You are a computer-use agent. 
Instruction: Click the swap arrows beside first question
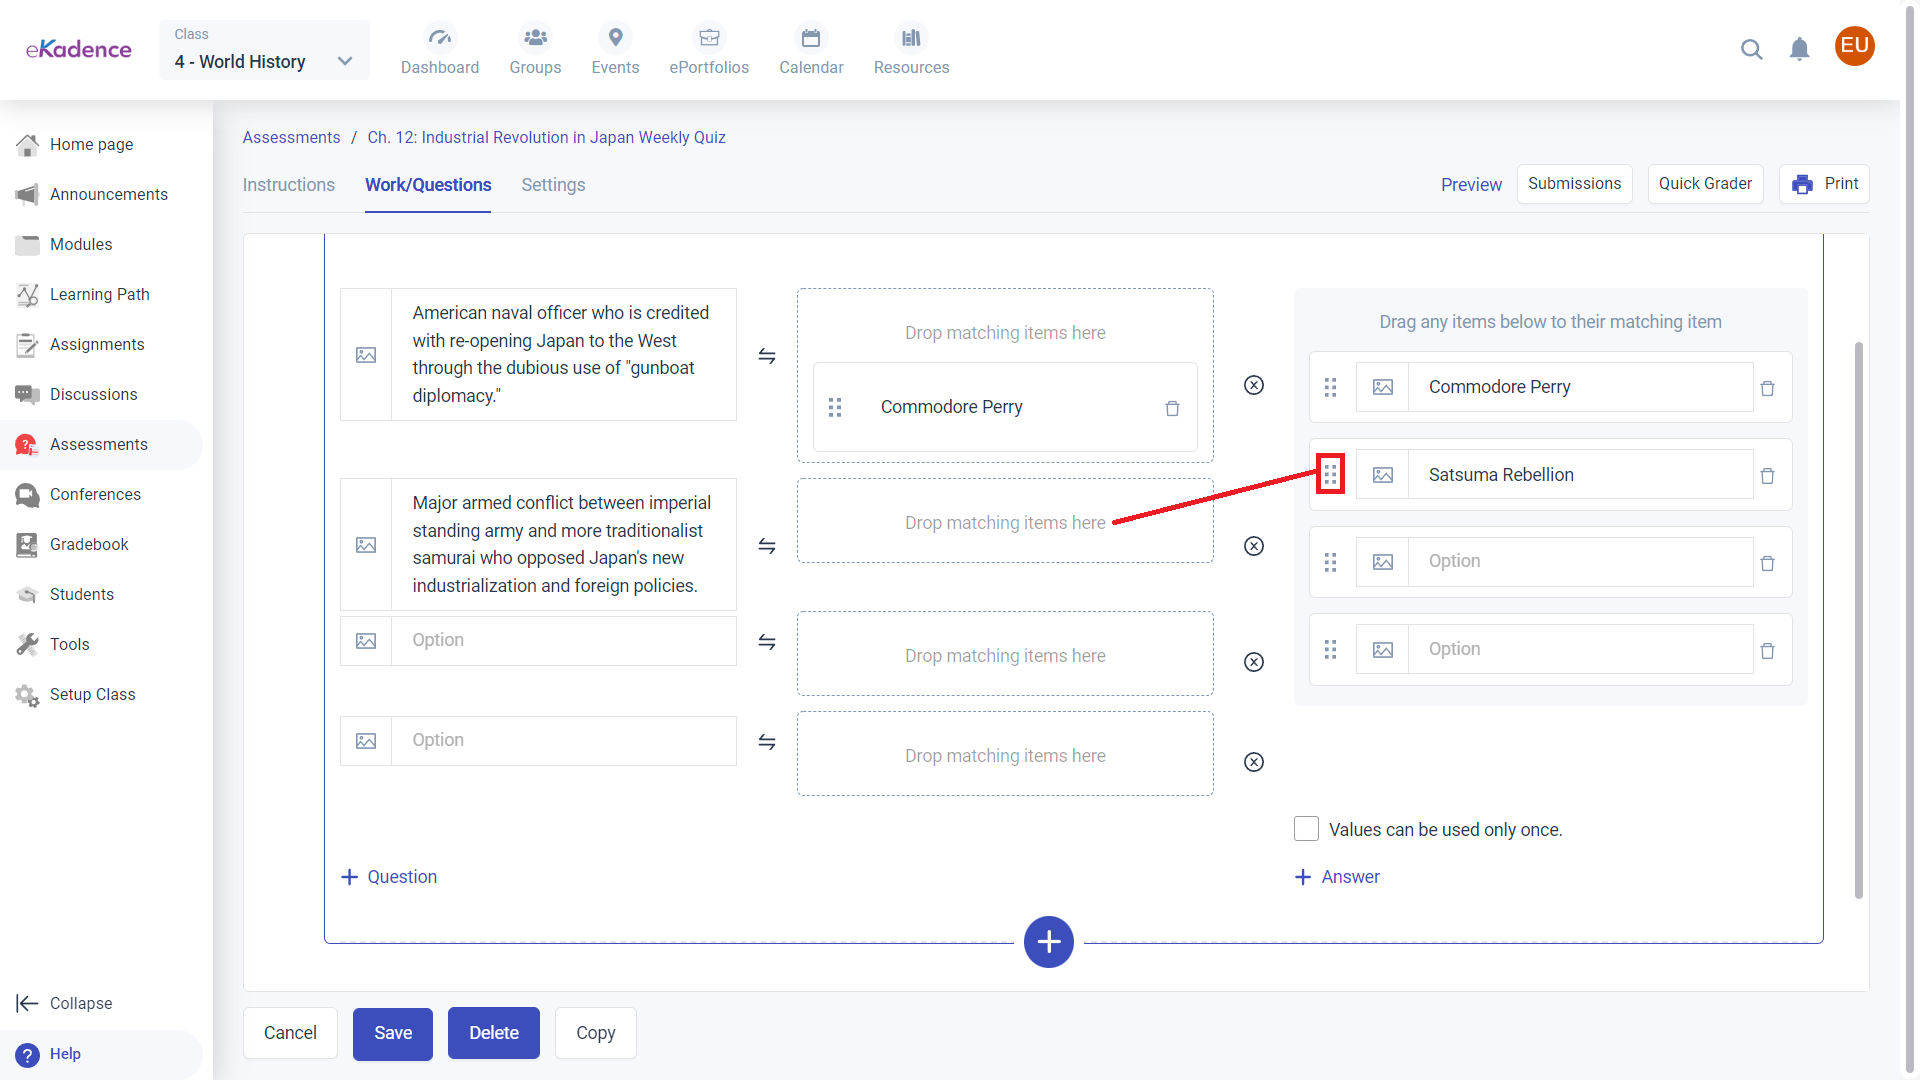pyautogui.click(x=767, y=356)
